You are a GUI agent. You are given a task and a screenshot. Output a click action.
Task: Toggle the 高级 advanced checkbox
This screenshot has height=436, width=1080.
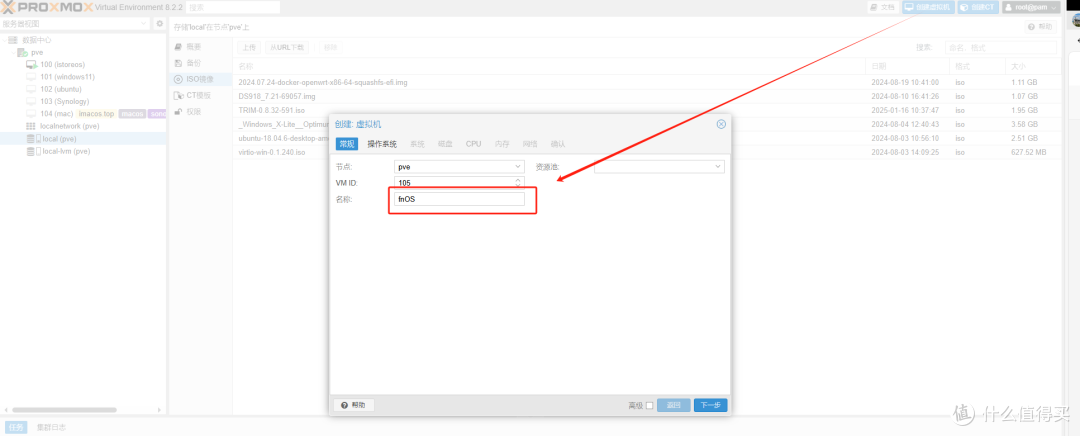point(649,405)
